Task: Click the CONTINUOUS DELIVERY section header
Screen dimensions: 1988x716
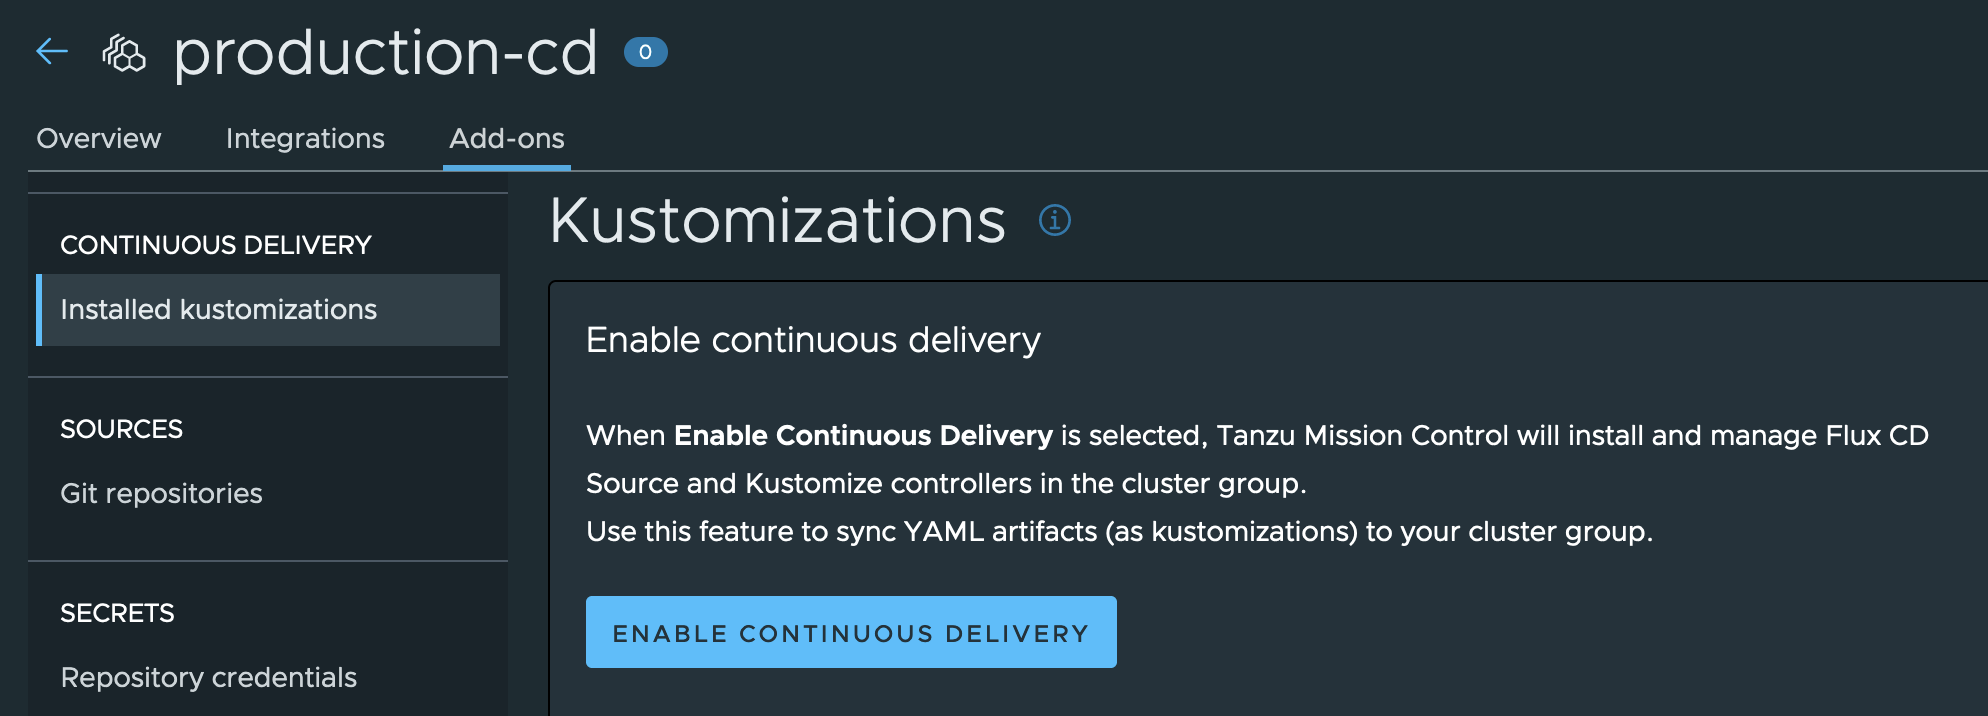Action: point(216,245)
